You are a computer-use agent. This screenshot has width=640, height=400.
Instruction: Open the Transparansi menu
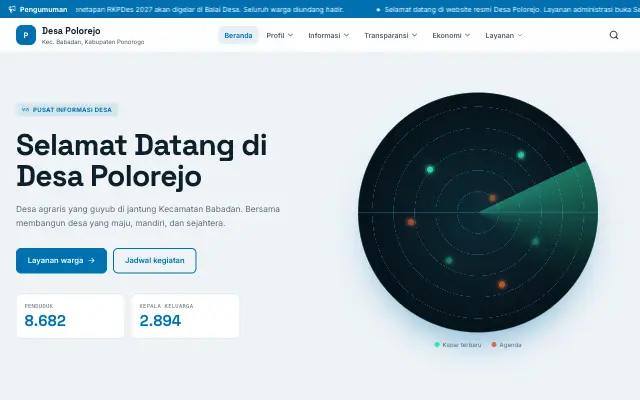click(391, 35)
